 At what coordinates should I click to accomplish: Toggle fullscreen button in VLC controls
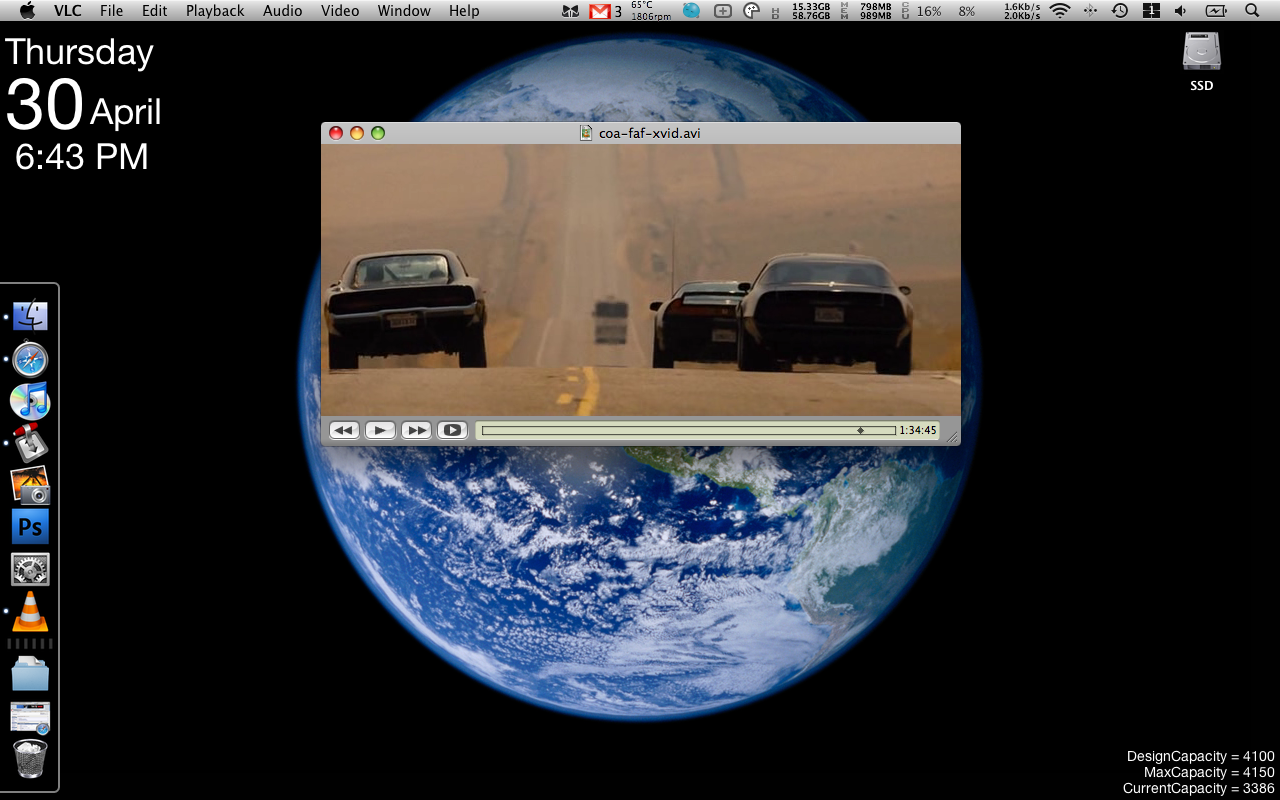point(452,430)
